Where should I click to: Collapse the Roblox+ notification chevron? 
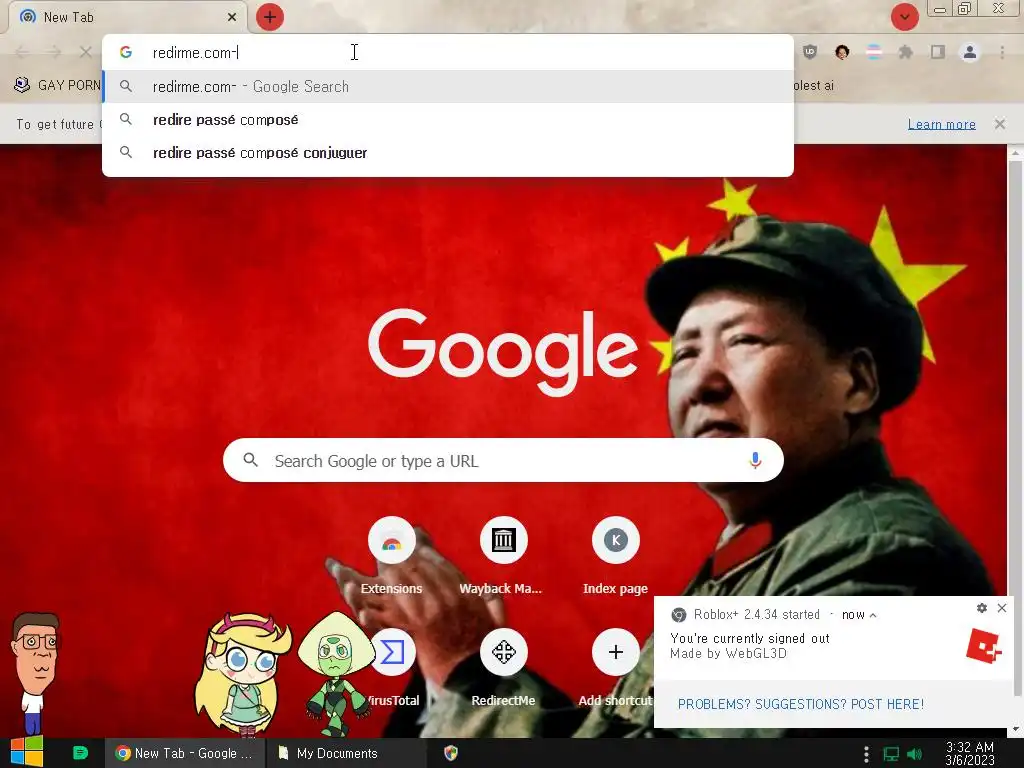(x=873, y=615)
